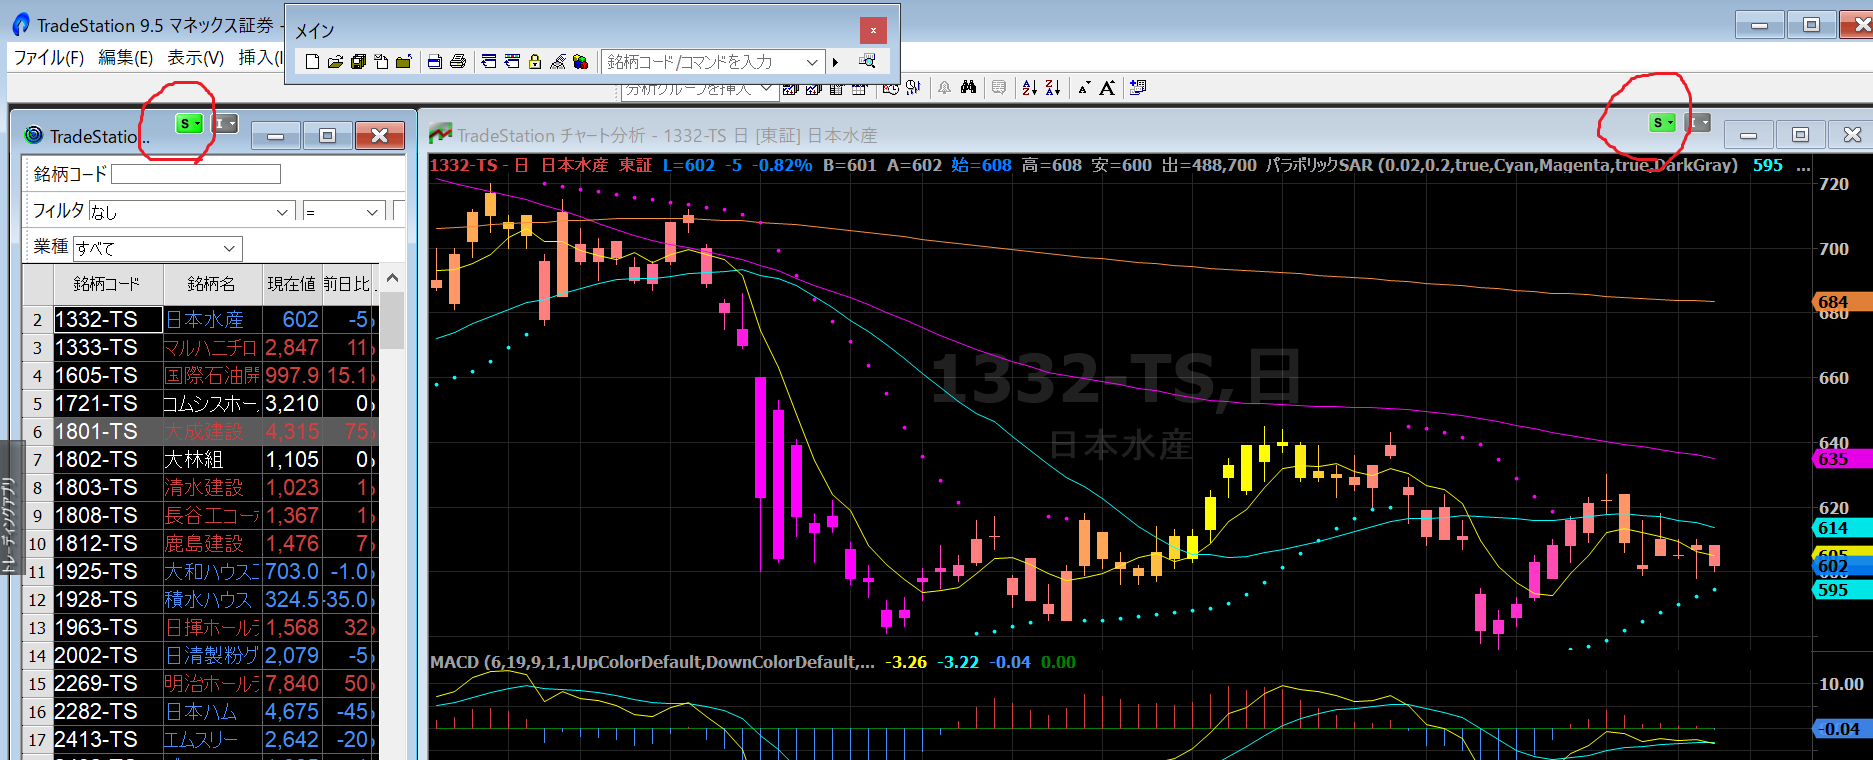Sort by the 現在値 column header
Screen dimensions: 1873x760
tap(291, 284)
